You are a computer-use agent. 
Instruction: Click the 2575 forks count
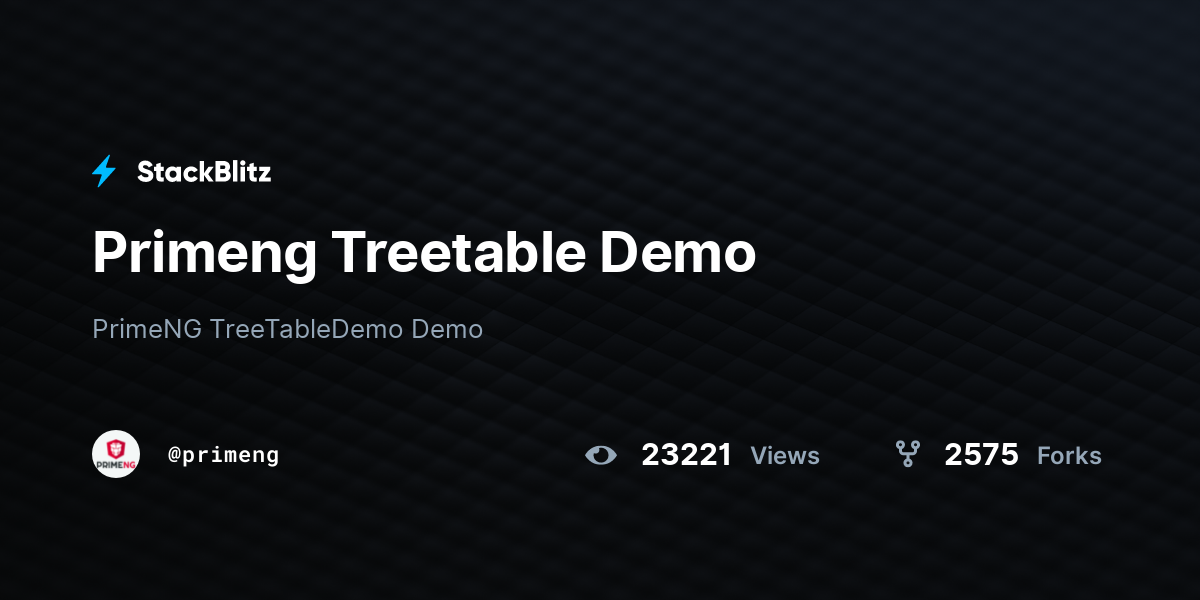coord(981,455)
